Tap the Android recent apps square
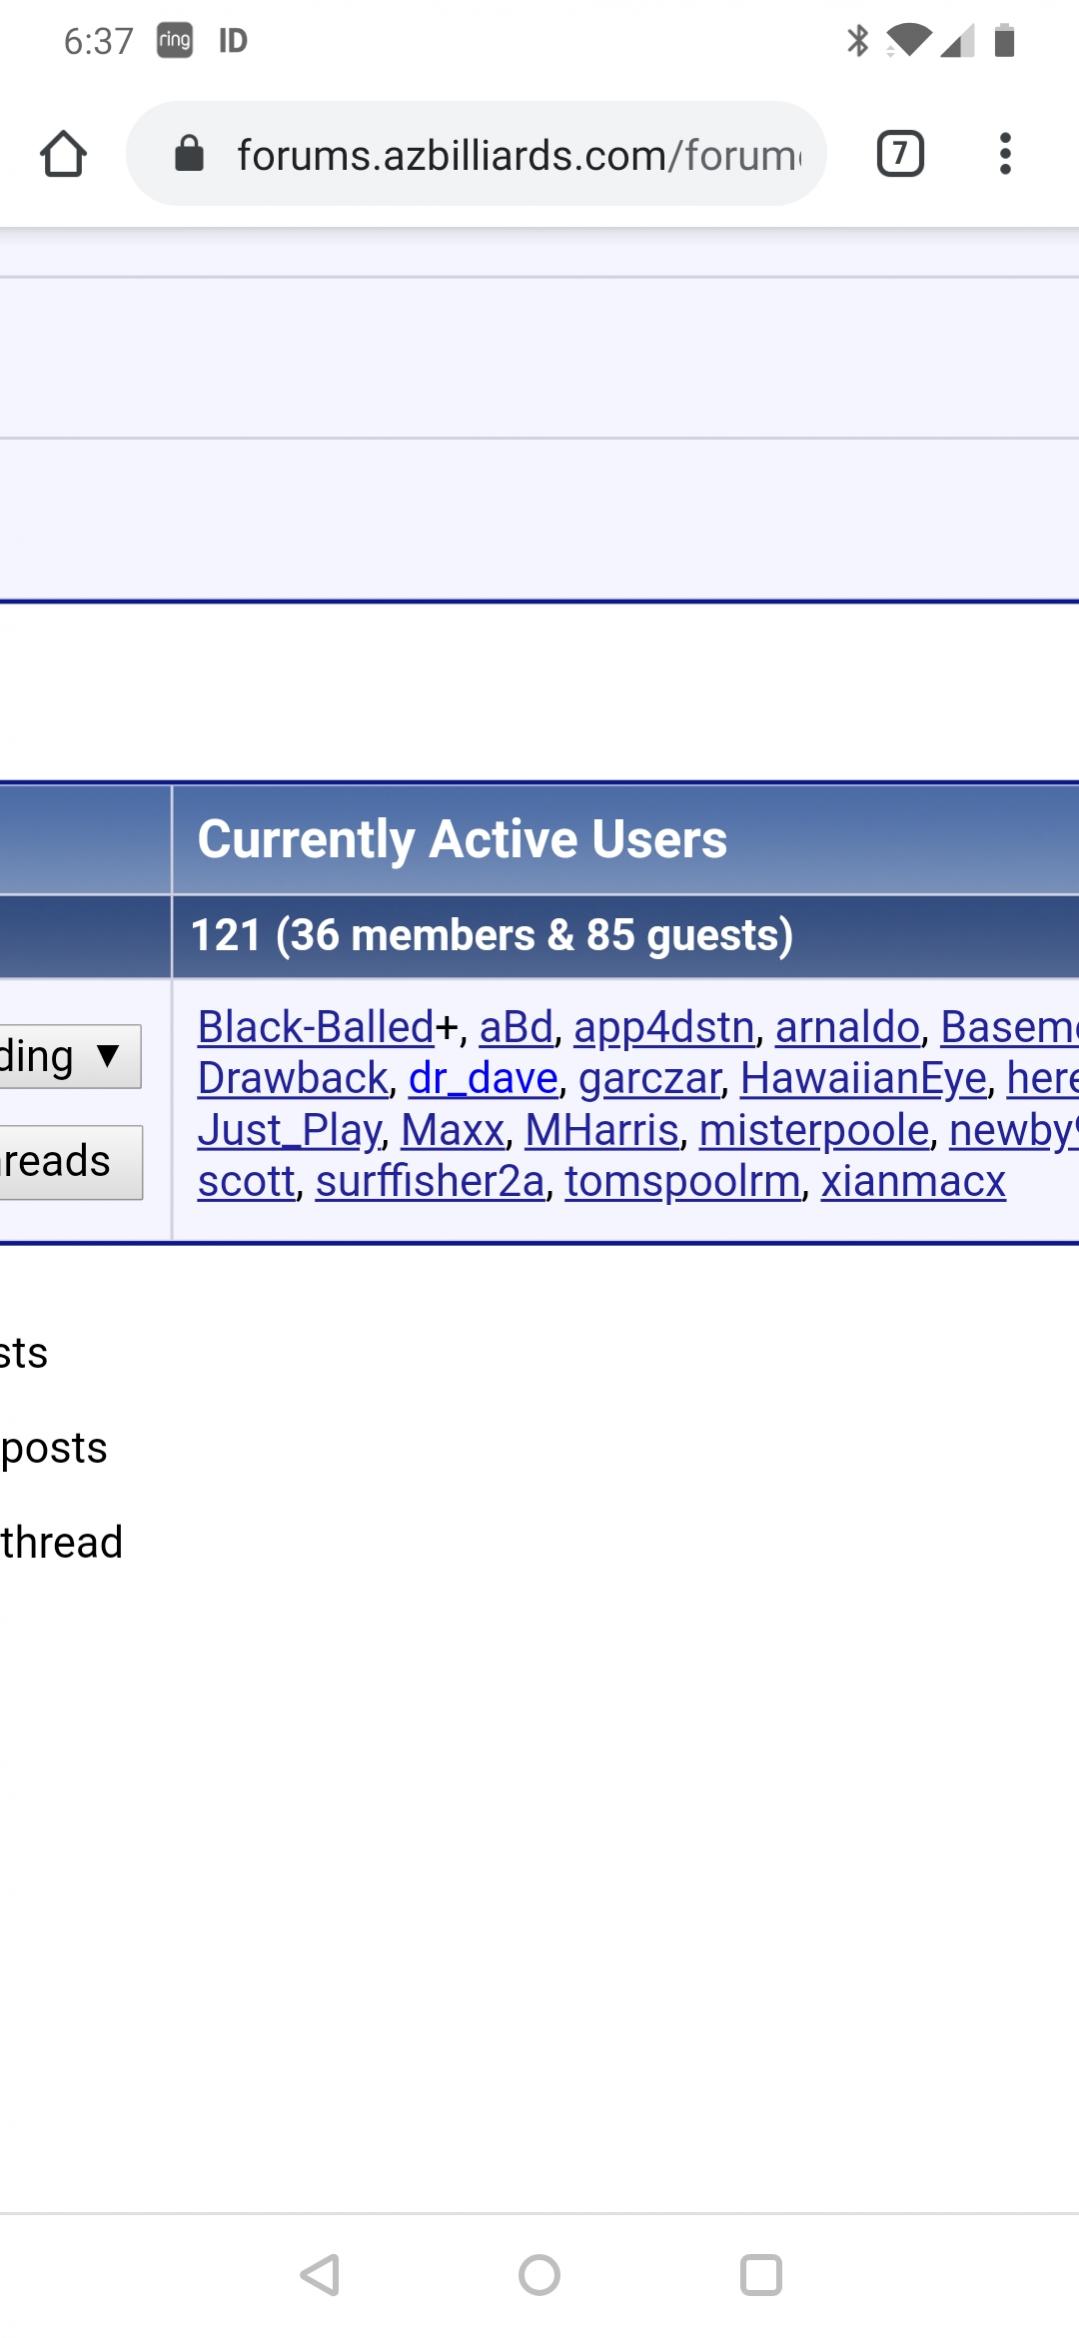Screen dimensions: 1079x2338 [x=760, y=2274]
